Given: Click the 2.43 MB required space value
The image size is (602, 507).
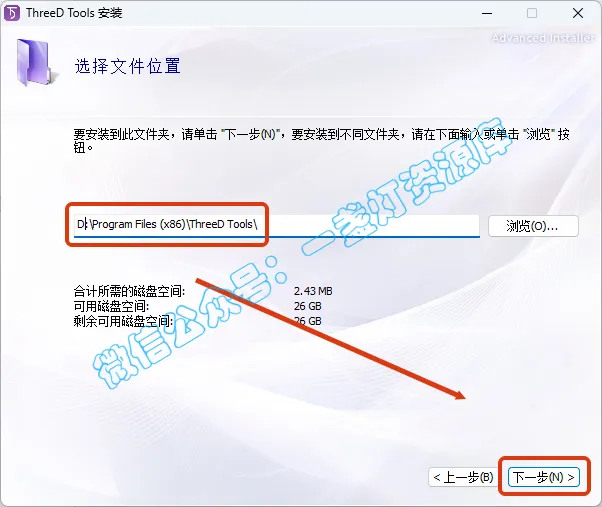Looking at the screenshot, I should pos(313,291).
